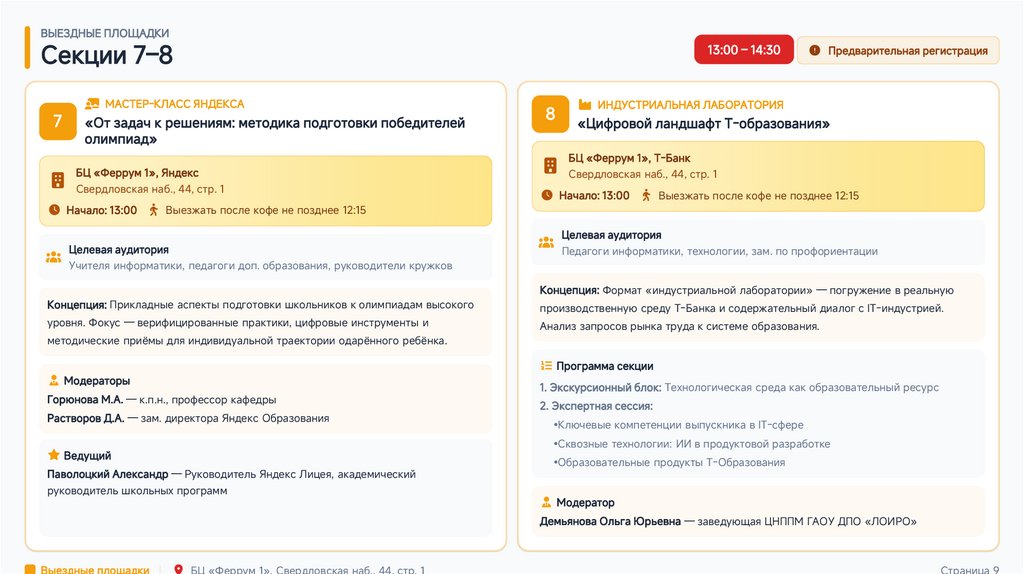Click the МАСТЕР-КЛАСС ЯНДЕКСА label
This screenshot has width=1024, height=574.
pos(174,104)
